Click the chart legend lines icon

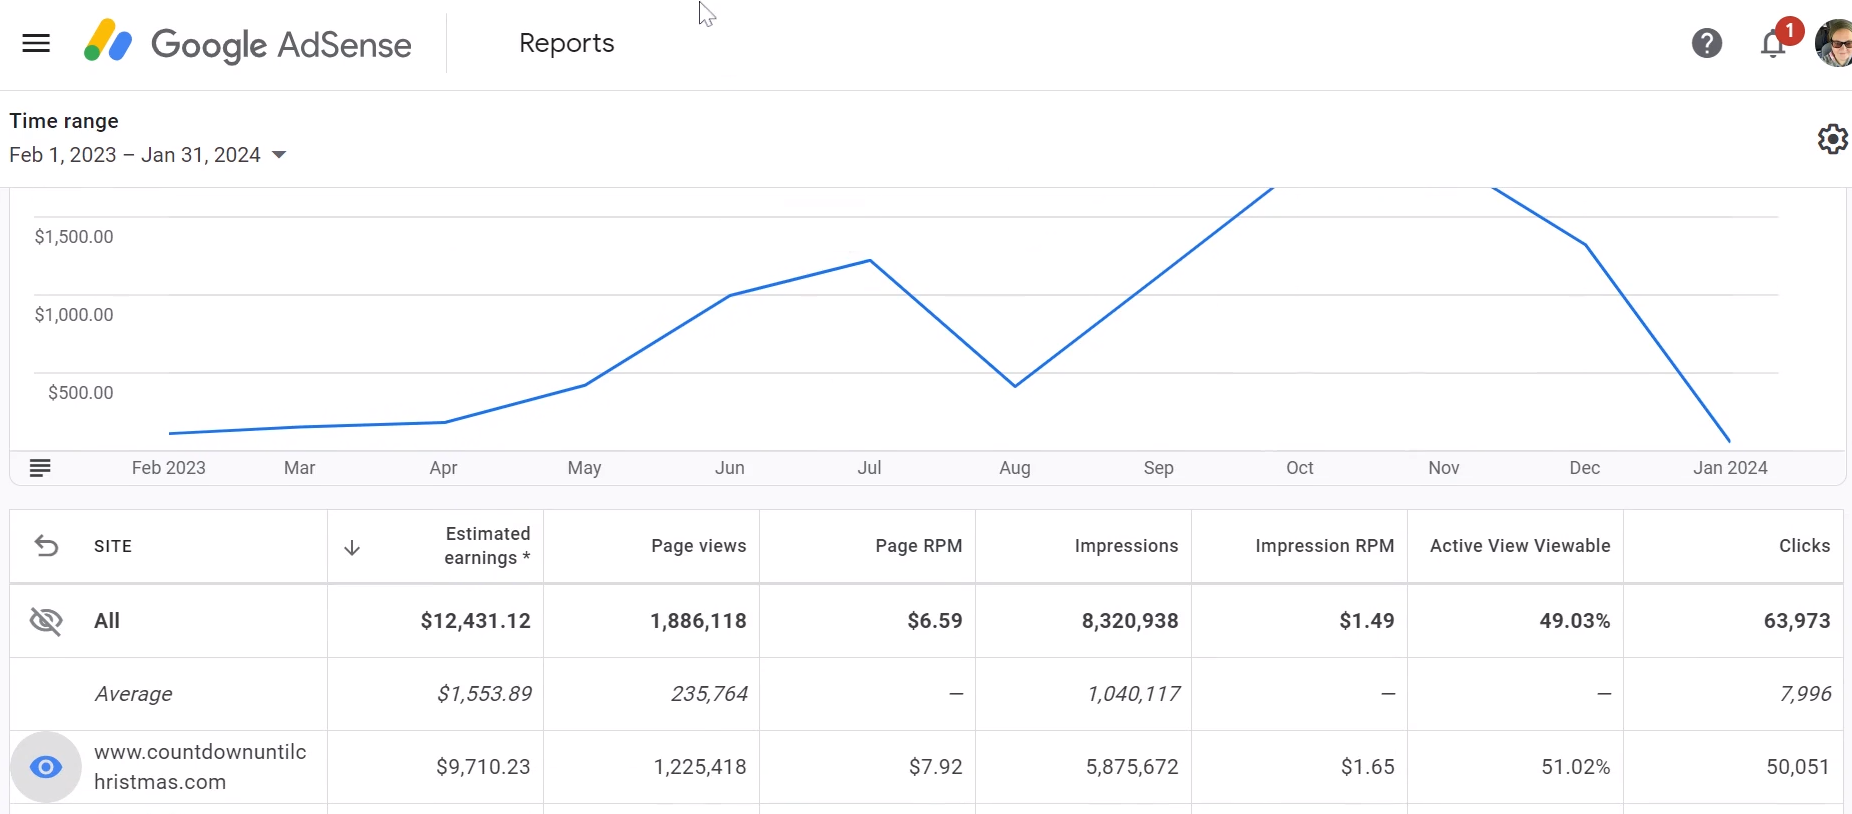click(x=40, y=467)
